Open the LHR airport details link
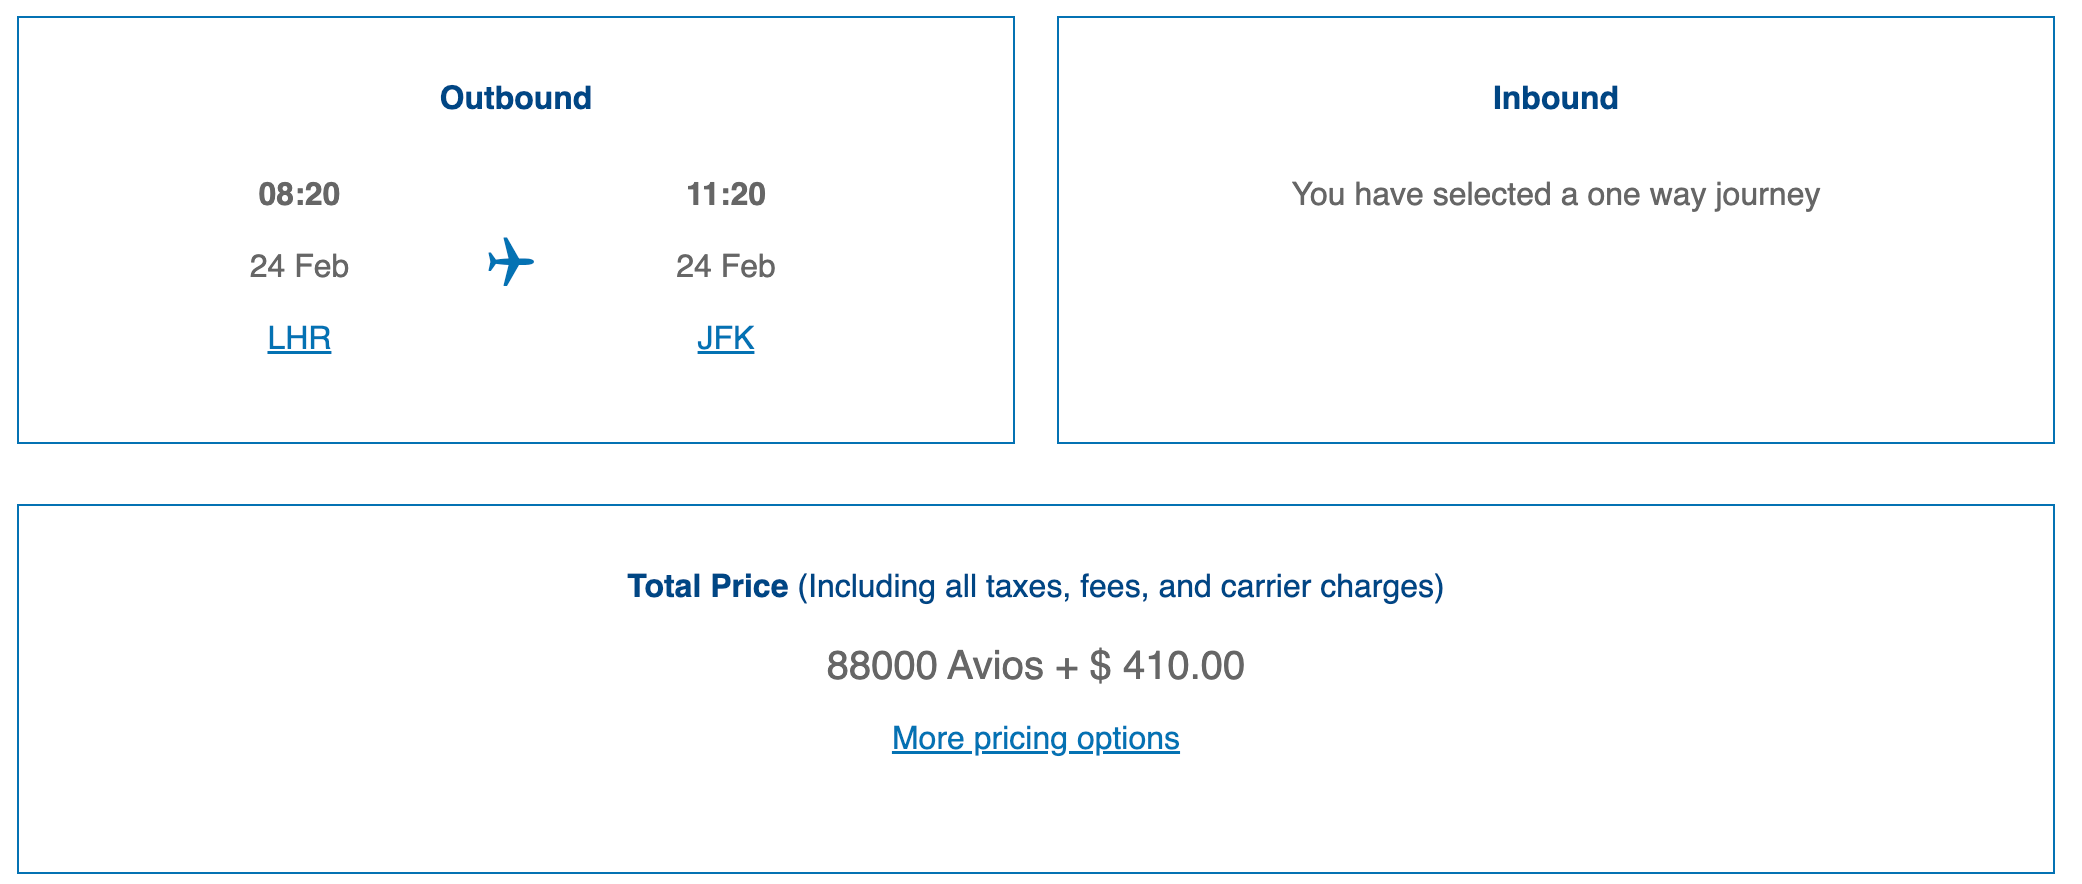This screenshot has width=2082, height=884. click(x=297, y=338)
